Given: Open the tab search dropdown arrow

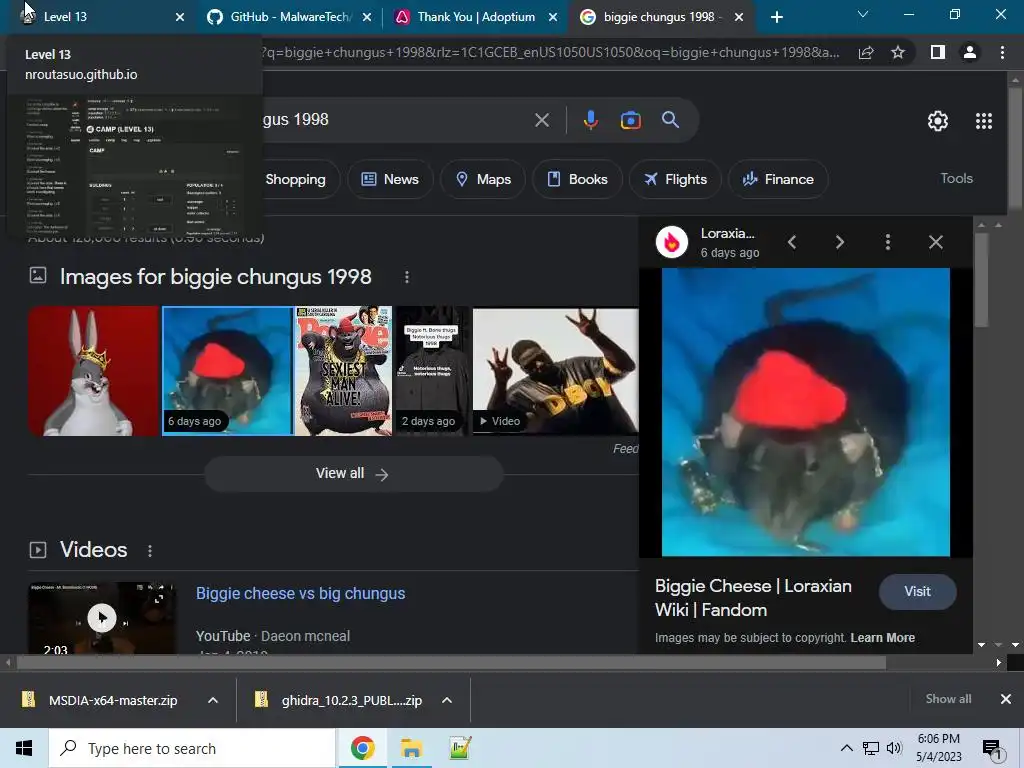Looking at the screenshot, I should (863, 14).
